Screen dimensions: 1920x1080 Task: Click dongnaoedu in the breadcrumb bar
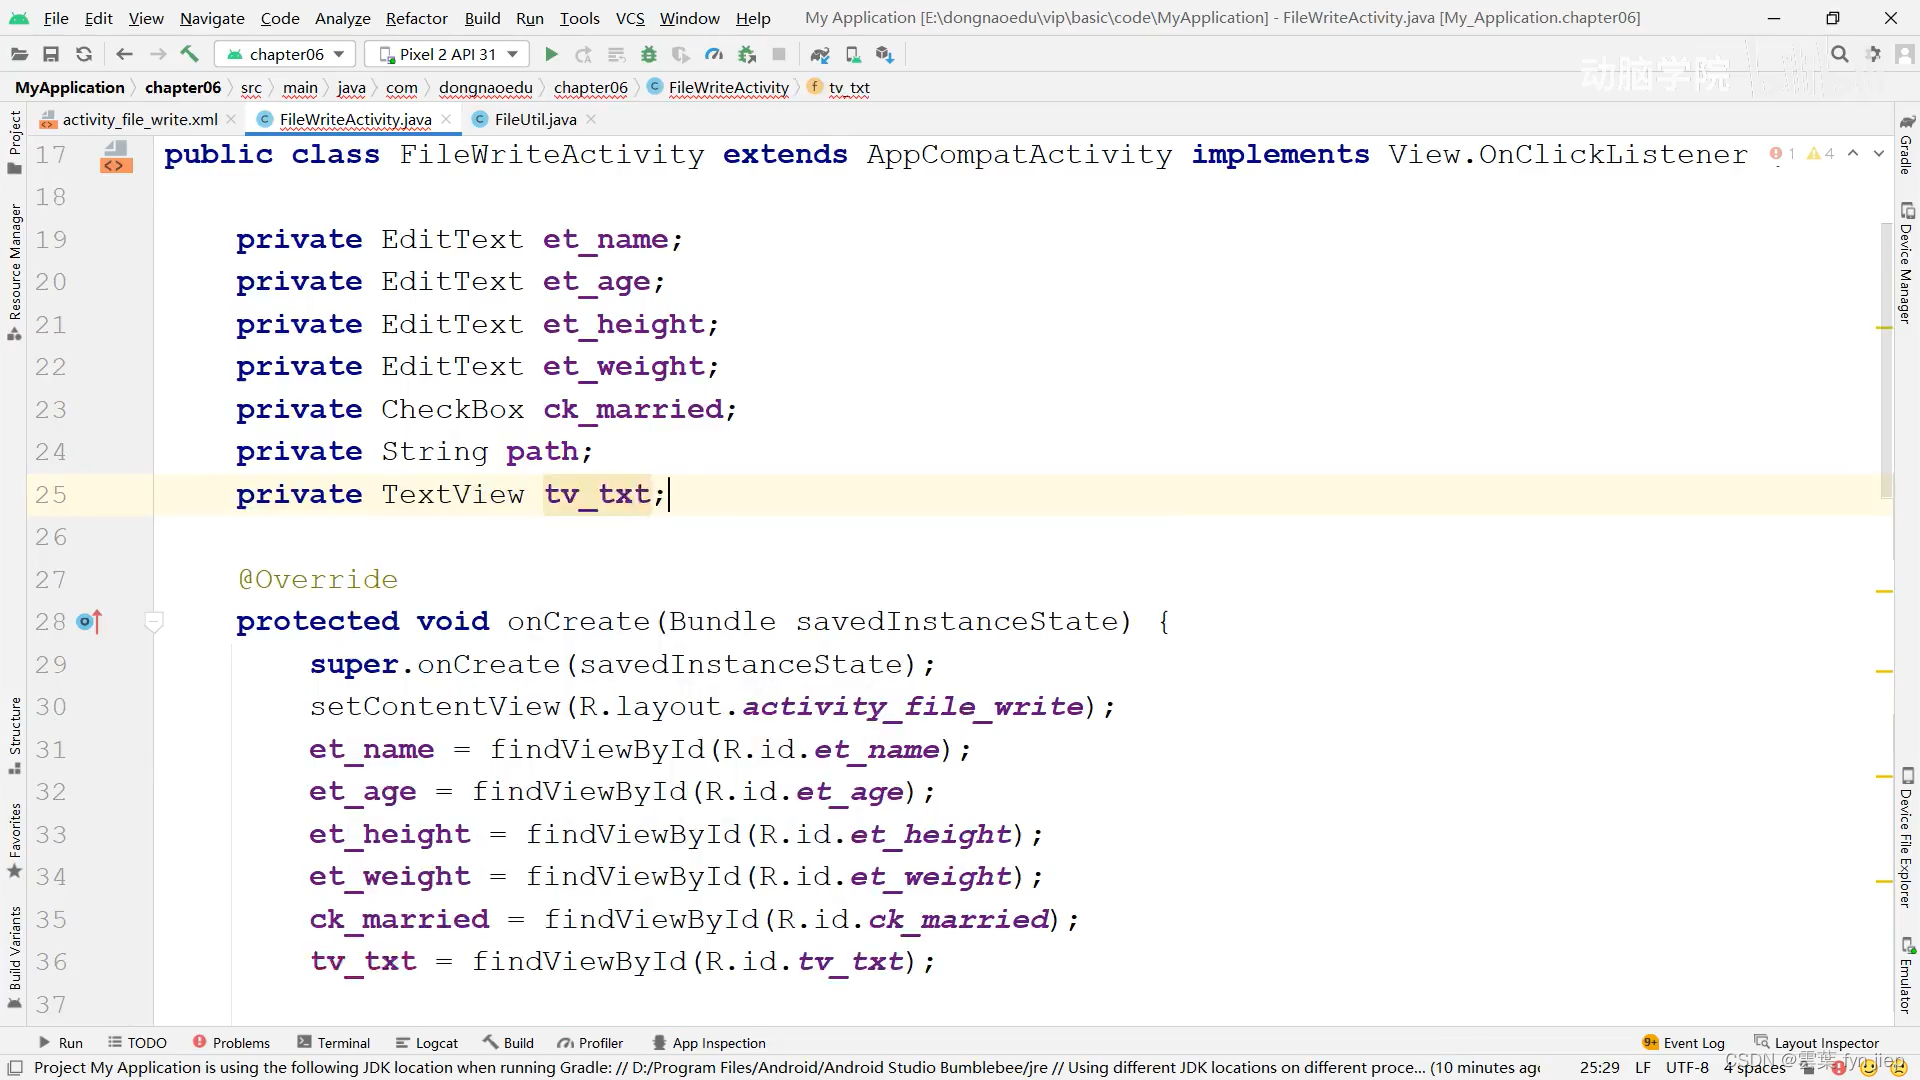click(x=485, y=88)
